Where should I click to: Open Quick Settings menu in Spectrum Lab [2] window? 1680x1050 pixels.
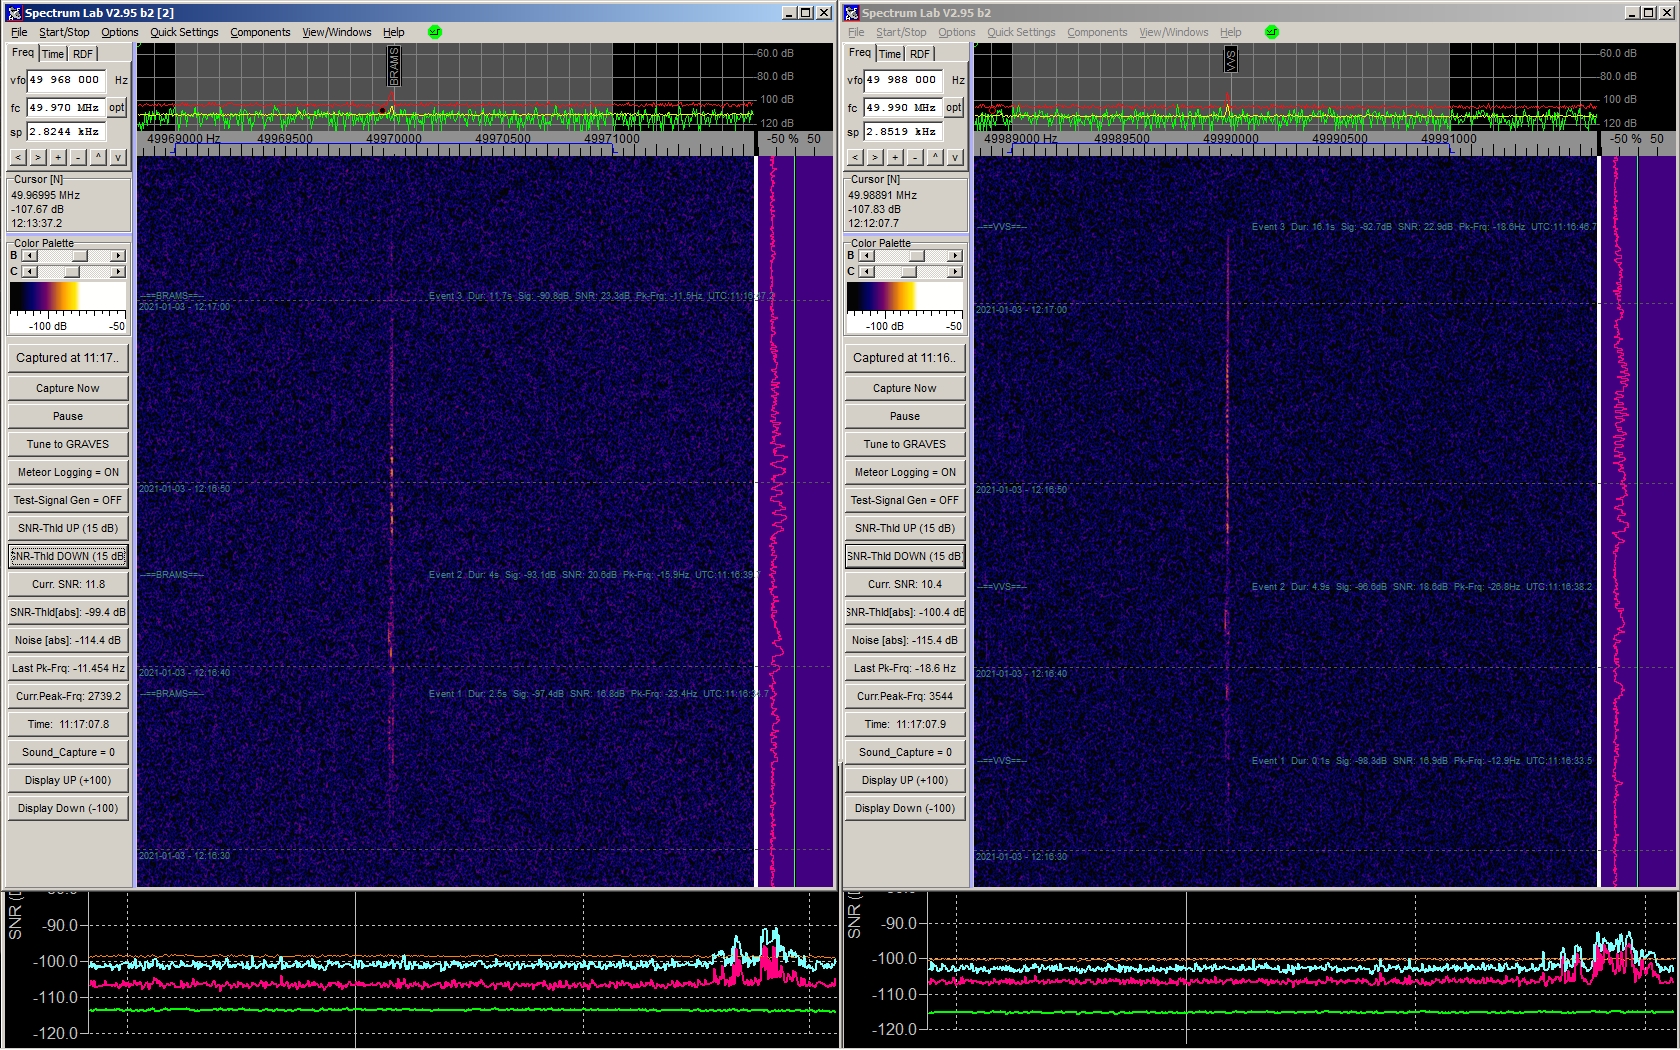[184, 32]
